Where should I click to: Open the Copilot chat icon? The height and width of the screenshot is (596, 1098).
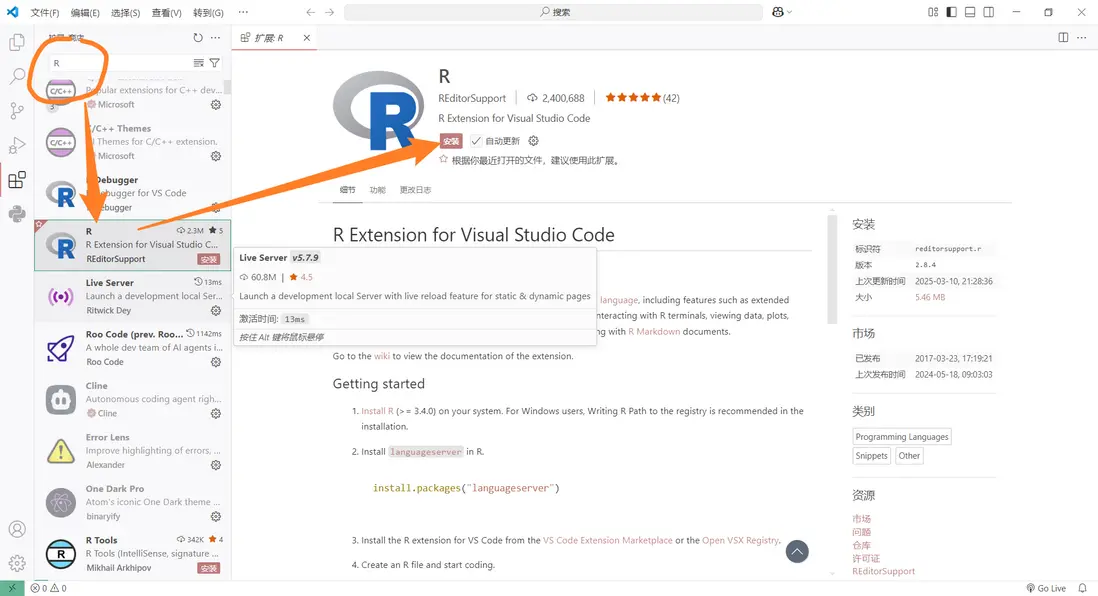[777, 12]
